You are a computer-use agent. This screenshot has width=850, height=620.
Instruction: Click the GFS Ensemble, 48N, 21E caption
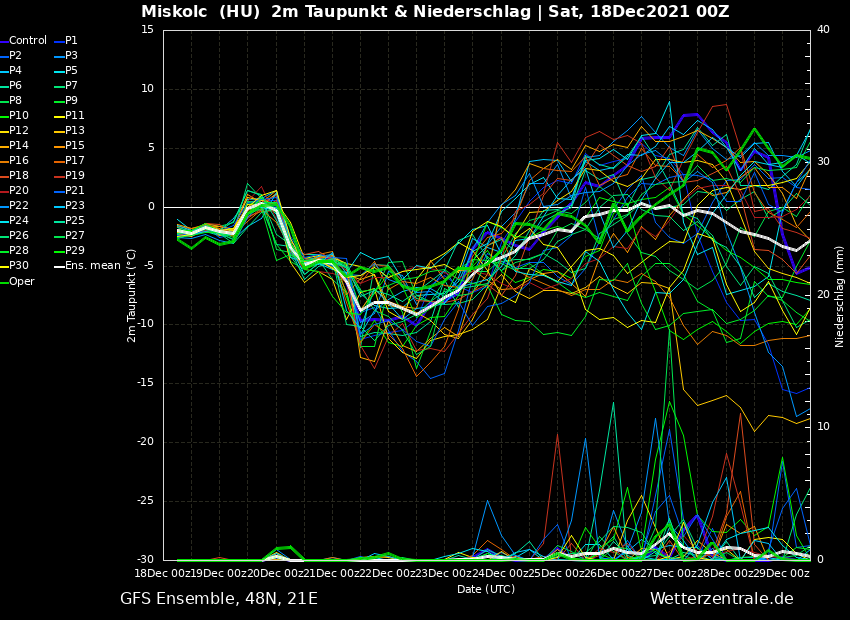[x=219, y=599]
